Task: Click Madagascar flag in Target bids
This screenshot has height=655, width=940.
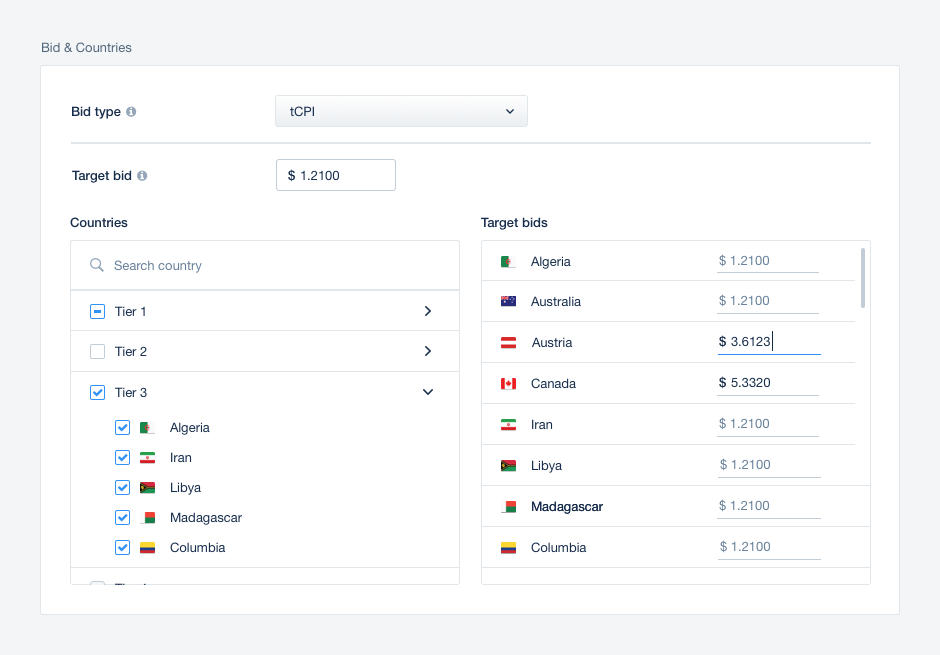Action: 508,507
